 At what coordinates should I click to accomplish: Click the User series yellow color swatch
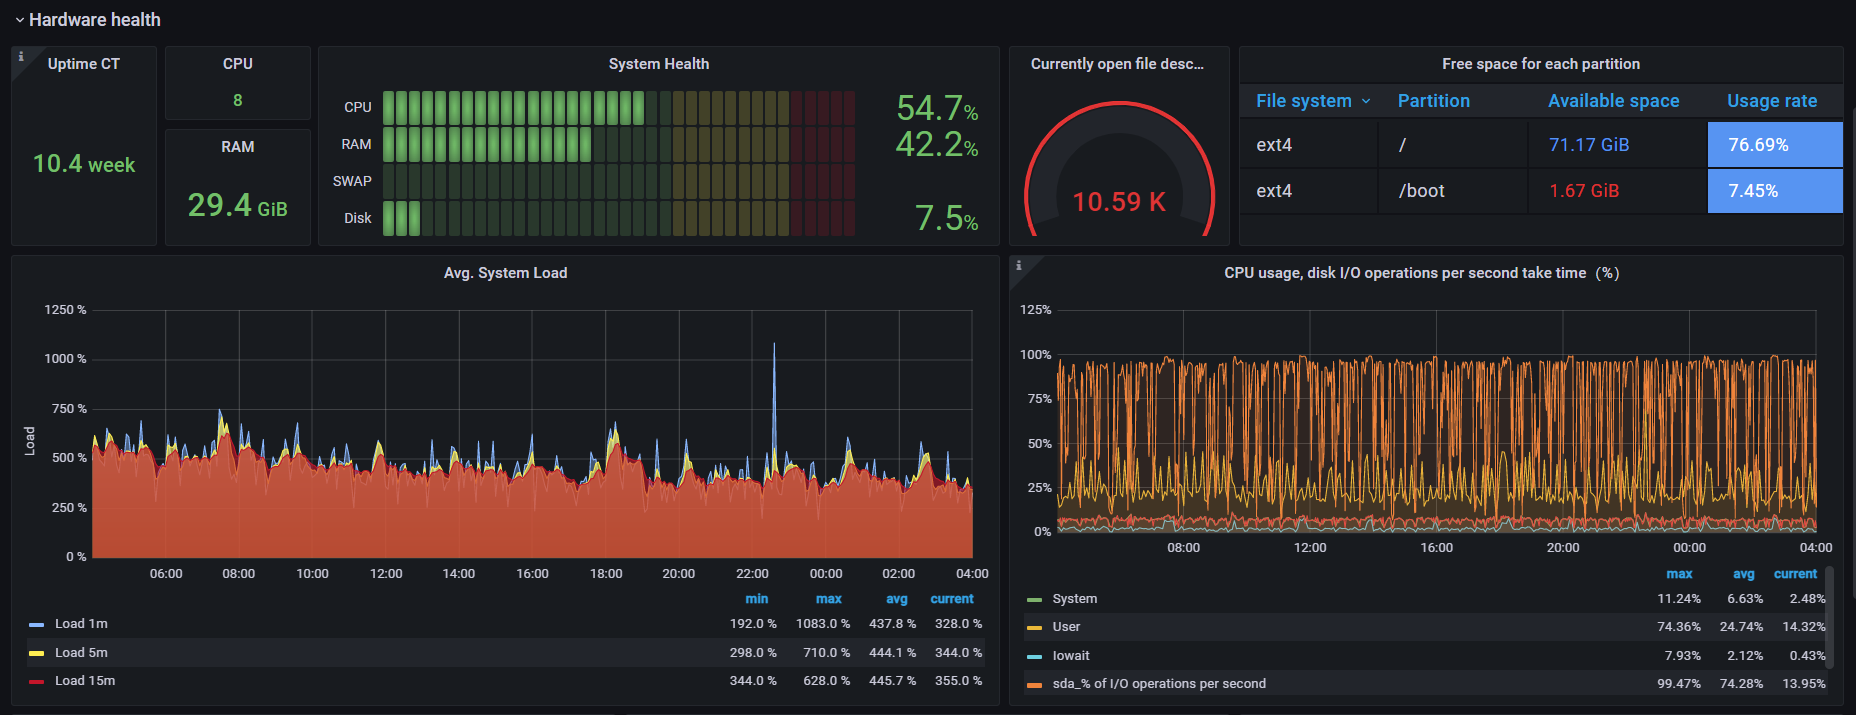click(x=1034, y=628)
